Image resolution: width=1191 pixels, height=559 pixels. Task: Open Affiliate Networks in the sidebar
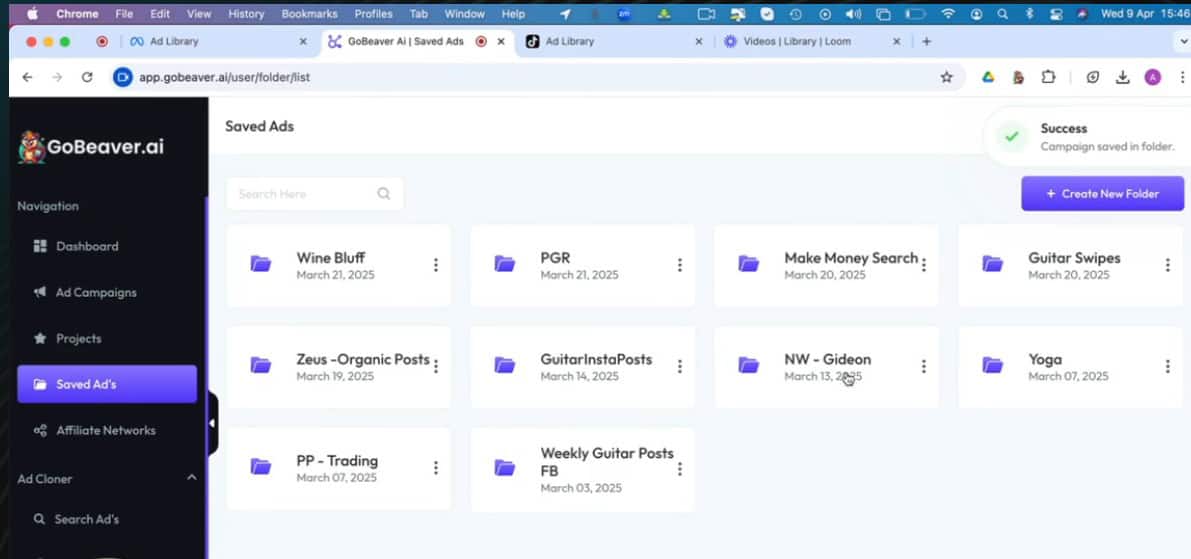tap(94, 431)
